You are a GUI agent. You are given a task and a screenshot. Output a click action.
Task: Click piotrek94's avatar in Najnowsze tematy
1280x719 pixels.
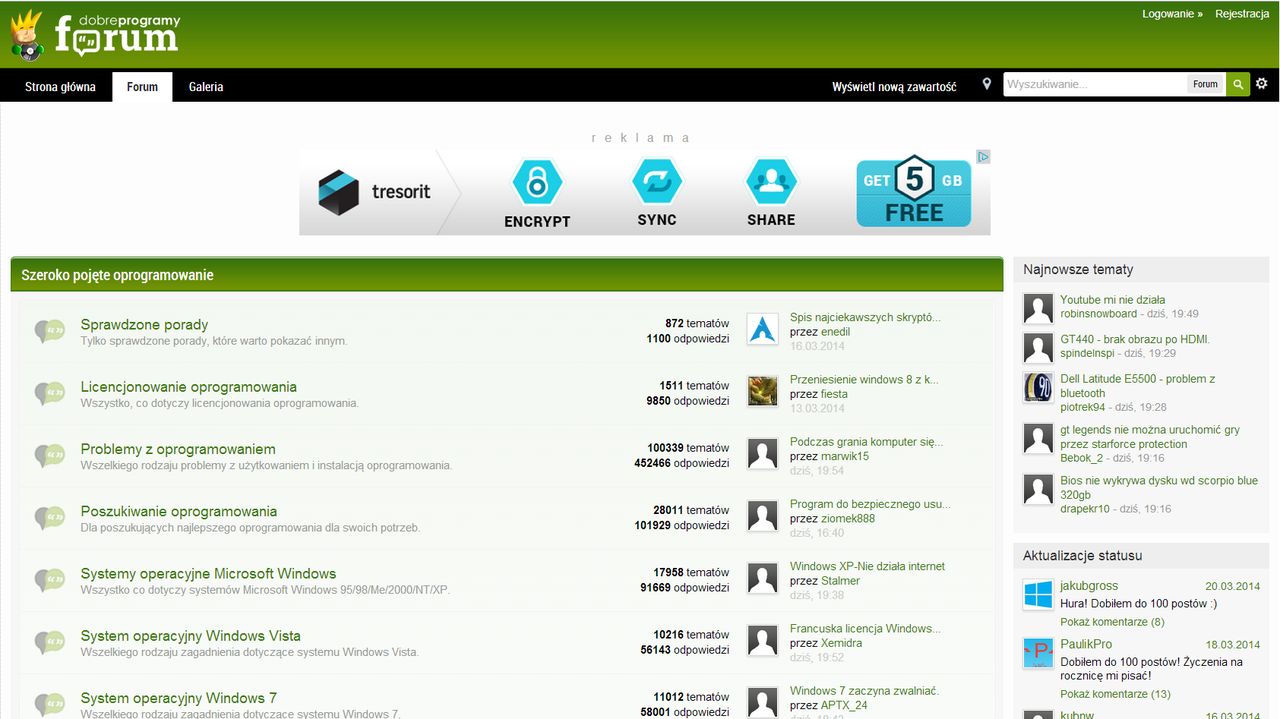[x=1038, y=387]
